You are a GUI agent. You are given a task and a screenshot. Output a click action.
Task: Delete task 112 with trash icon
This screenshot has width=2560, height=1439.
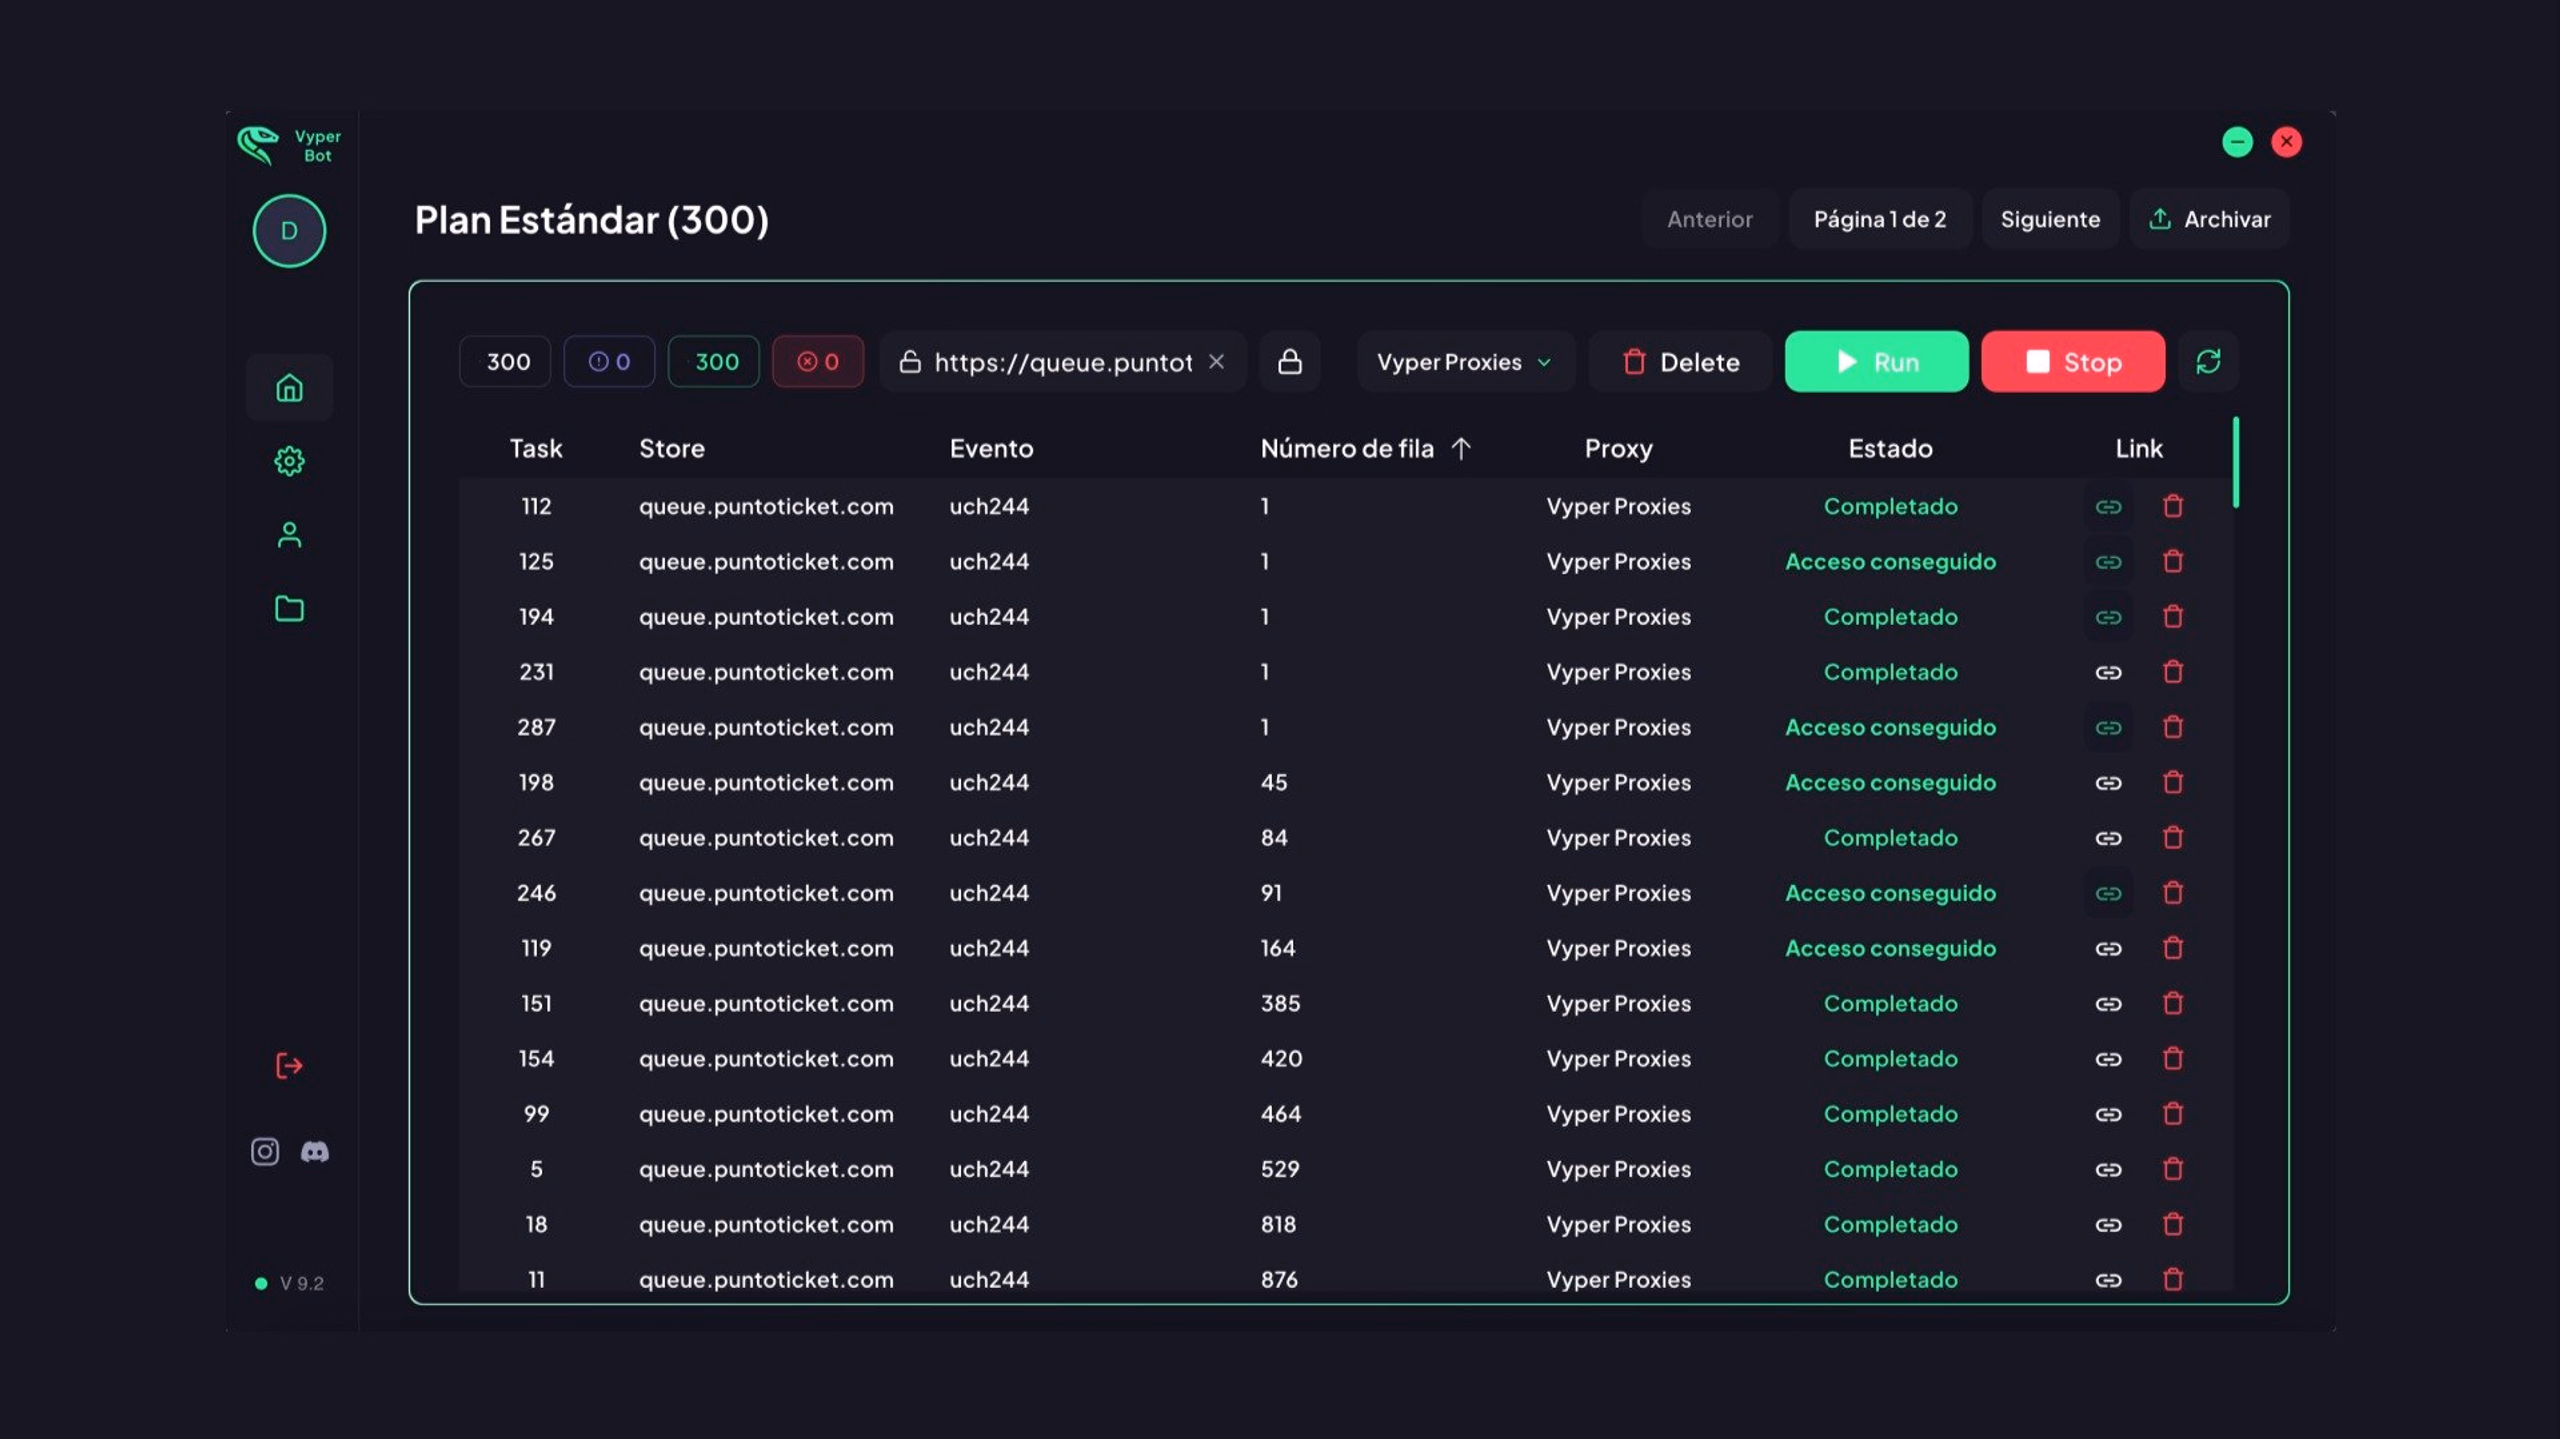[x=2173, y=506]
